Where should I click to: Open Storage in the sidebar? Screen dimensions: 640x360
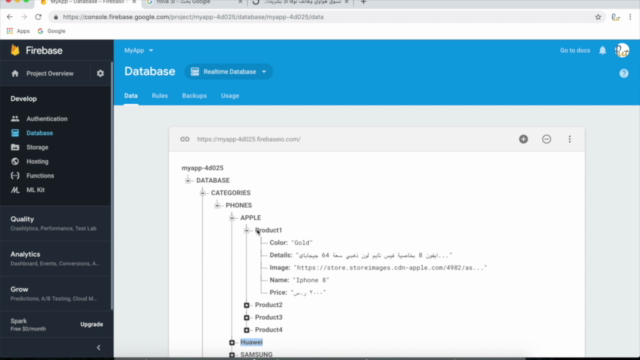37,147
